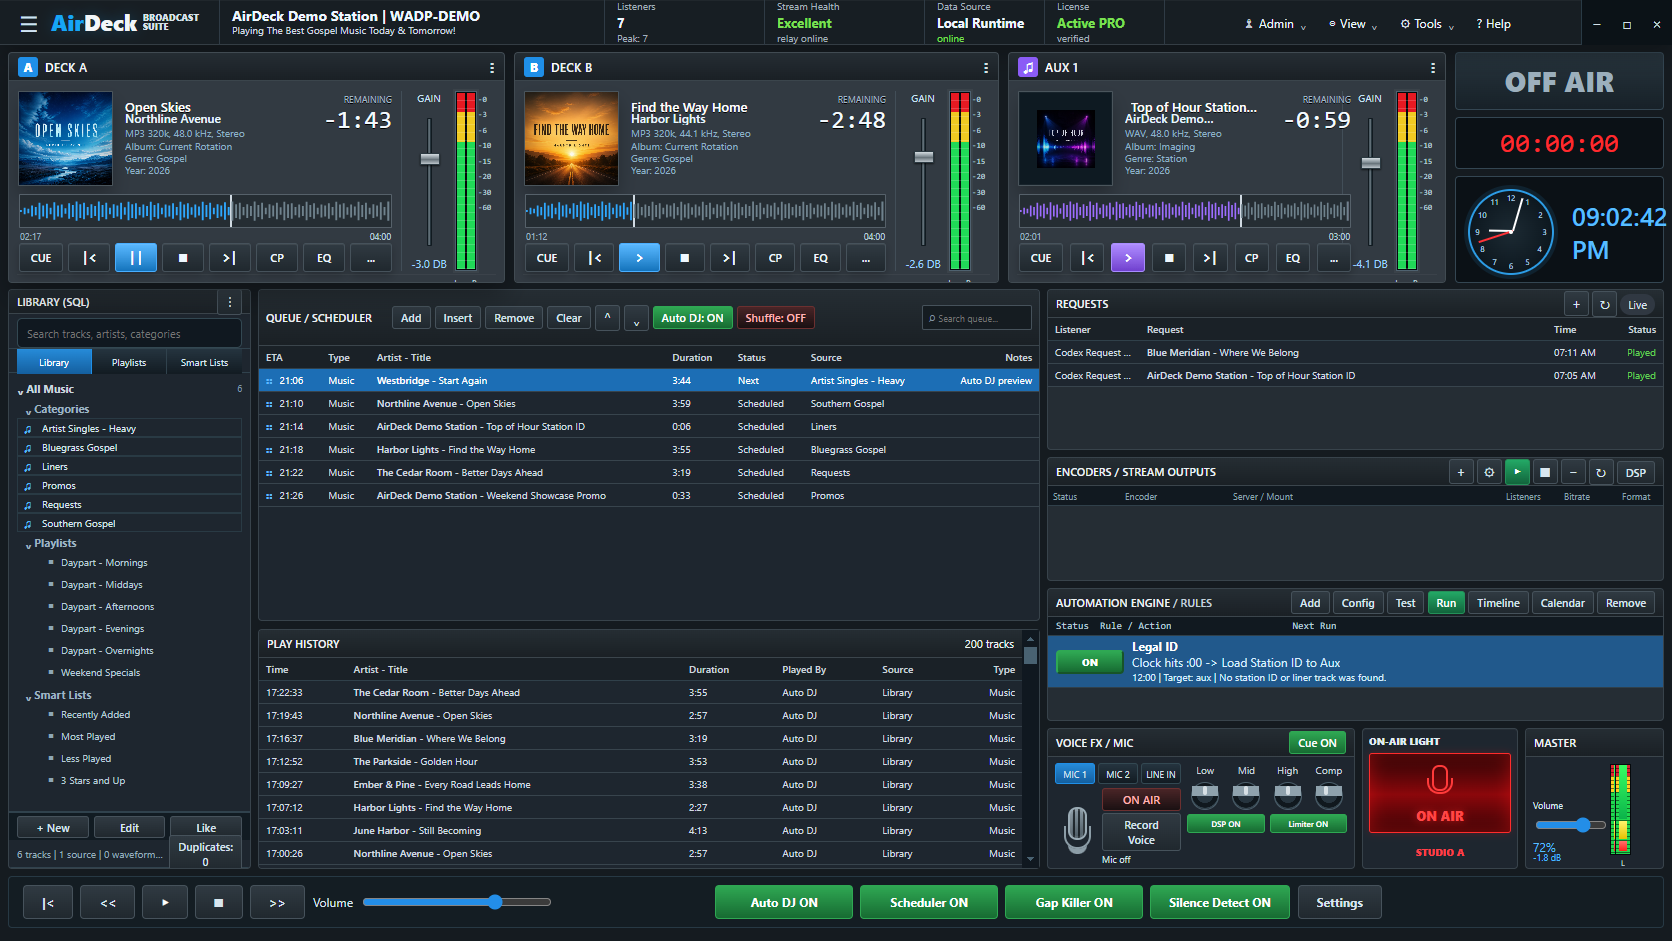The width and height of the screenshot is (1672, 941).
Task: Skip to end of Deck B track
Action: tap(729, 258)
